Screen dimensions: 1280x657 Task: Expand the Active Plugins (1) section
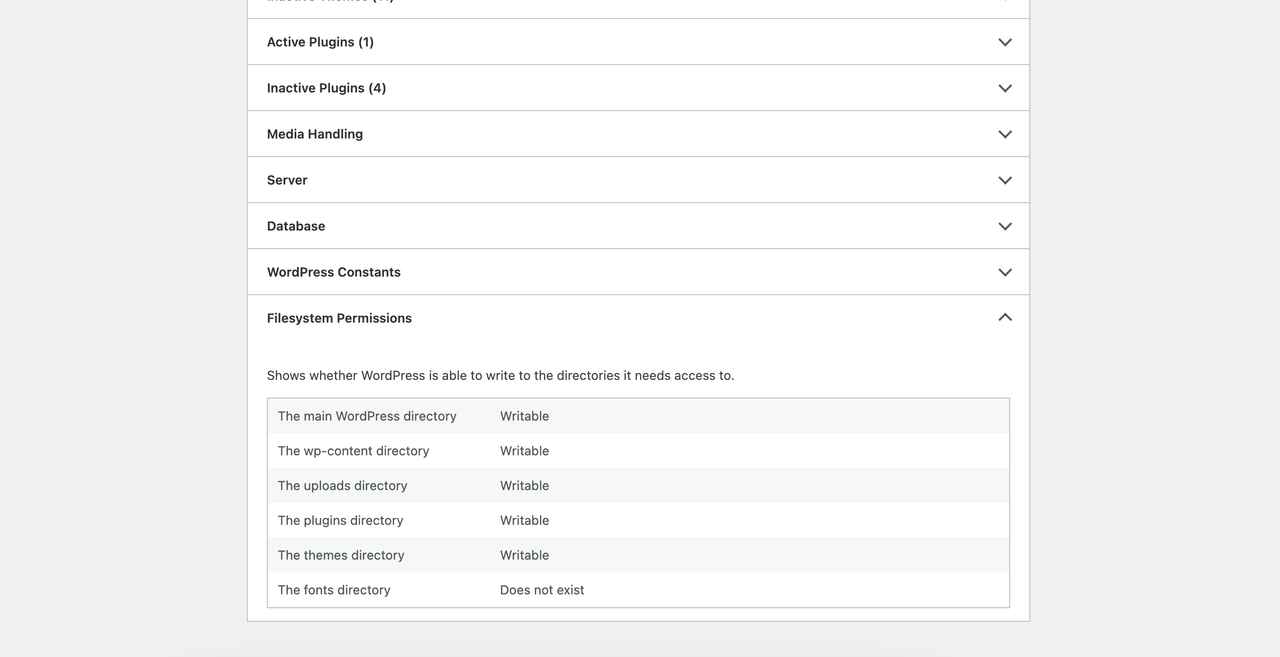pyautogui.click(x=638, y=42)
